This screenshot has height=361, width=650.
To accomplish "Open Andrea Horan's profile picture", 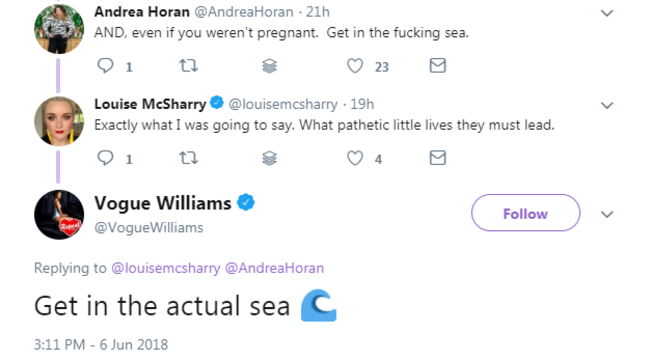I will pos(59,29).
